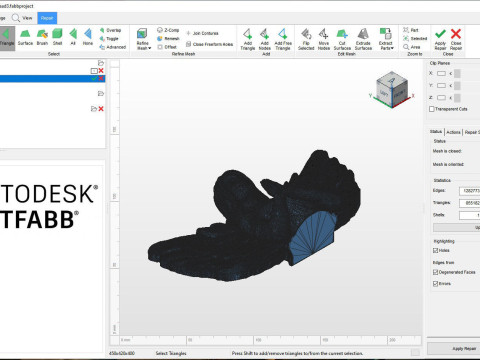Click the Triangles count field
The width and height of the screenshot is (480, 360).
(x=470, y=203)
